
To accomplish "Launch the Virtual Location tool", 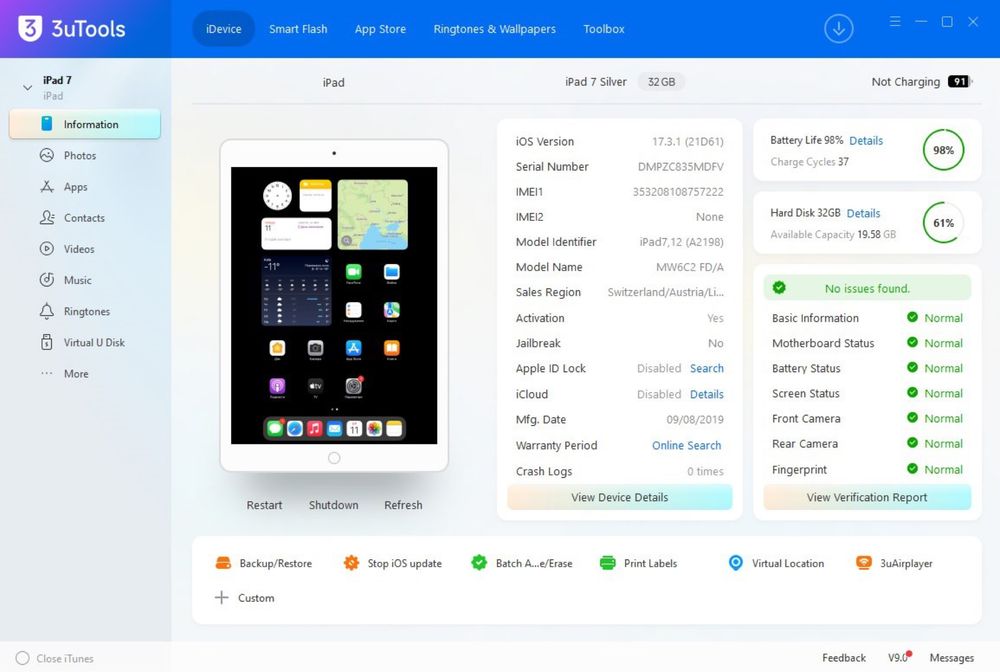I will (x=776, y=563).
